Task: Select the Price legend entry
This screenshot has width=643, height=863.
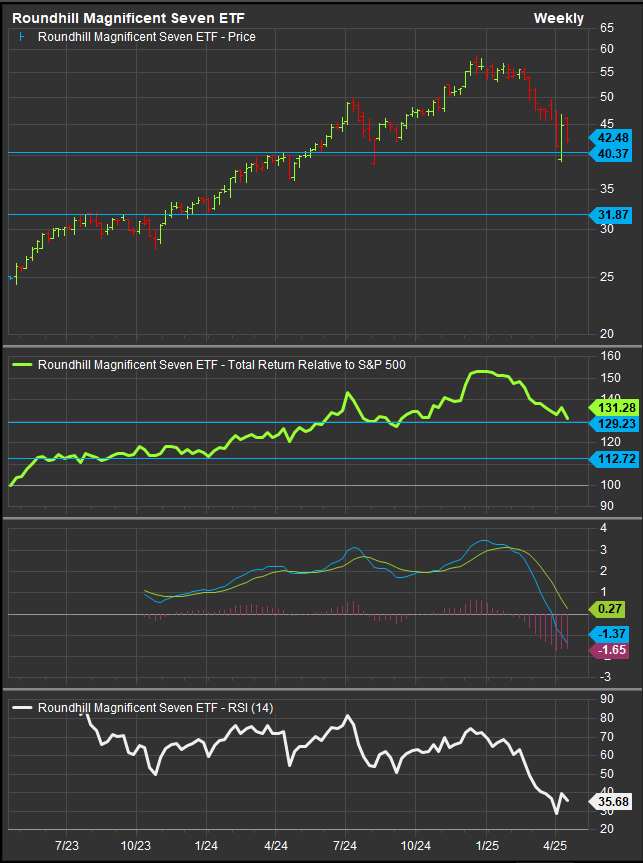Action: (146, 37)
